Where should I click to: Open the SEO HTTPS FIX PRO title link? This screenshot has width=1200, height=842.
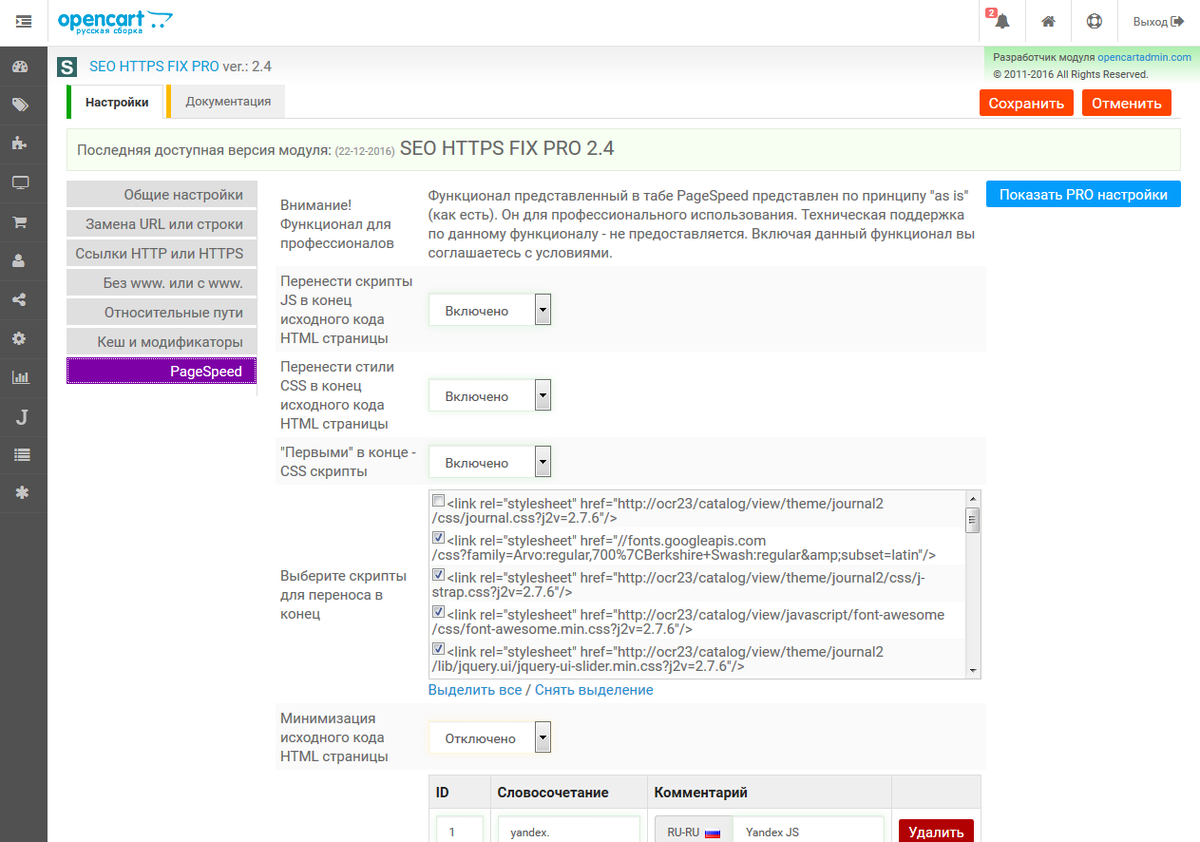coord(154,67)
